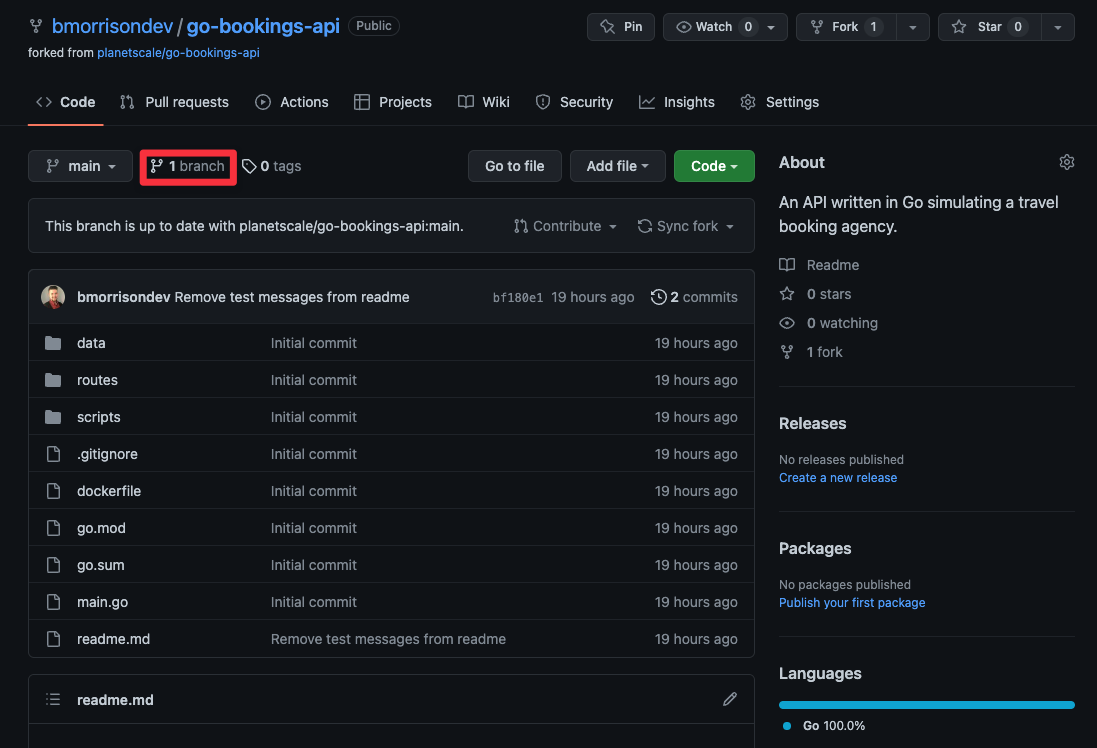Open the bf180e1 commit hash
Image resolution: width=1097 pixels, height=748 pixels.
tap(518, 297)
